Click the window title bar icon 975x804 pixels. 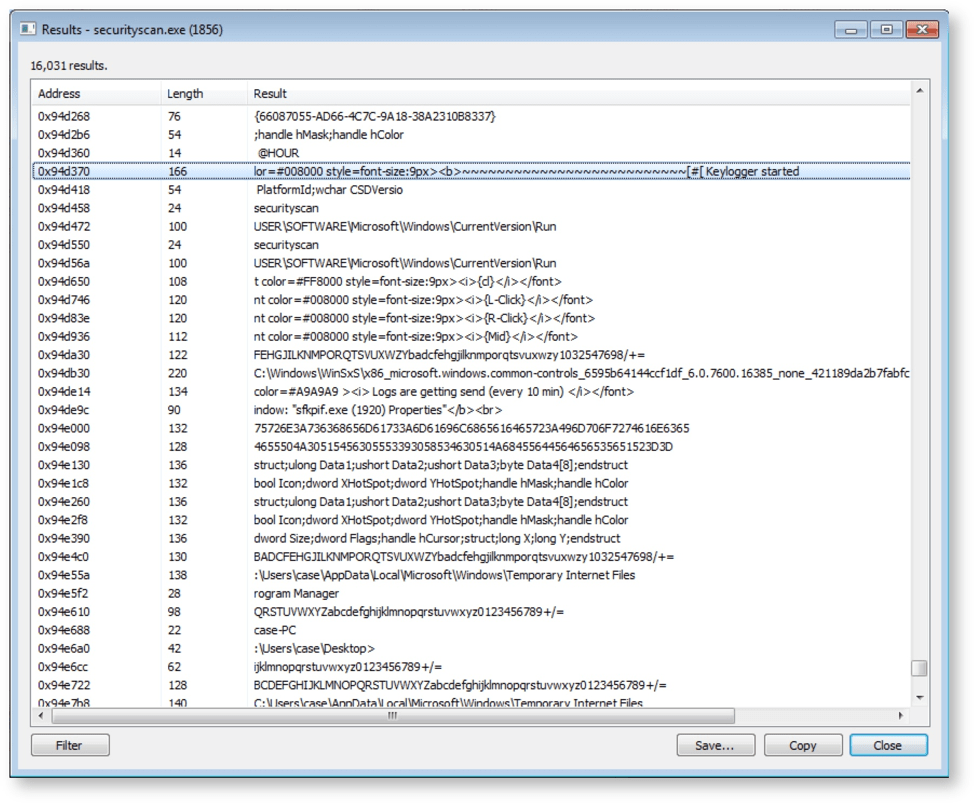coord(28,29)
